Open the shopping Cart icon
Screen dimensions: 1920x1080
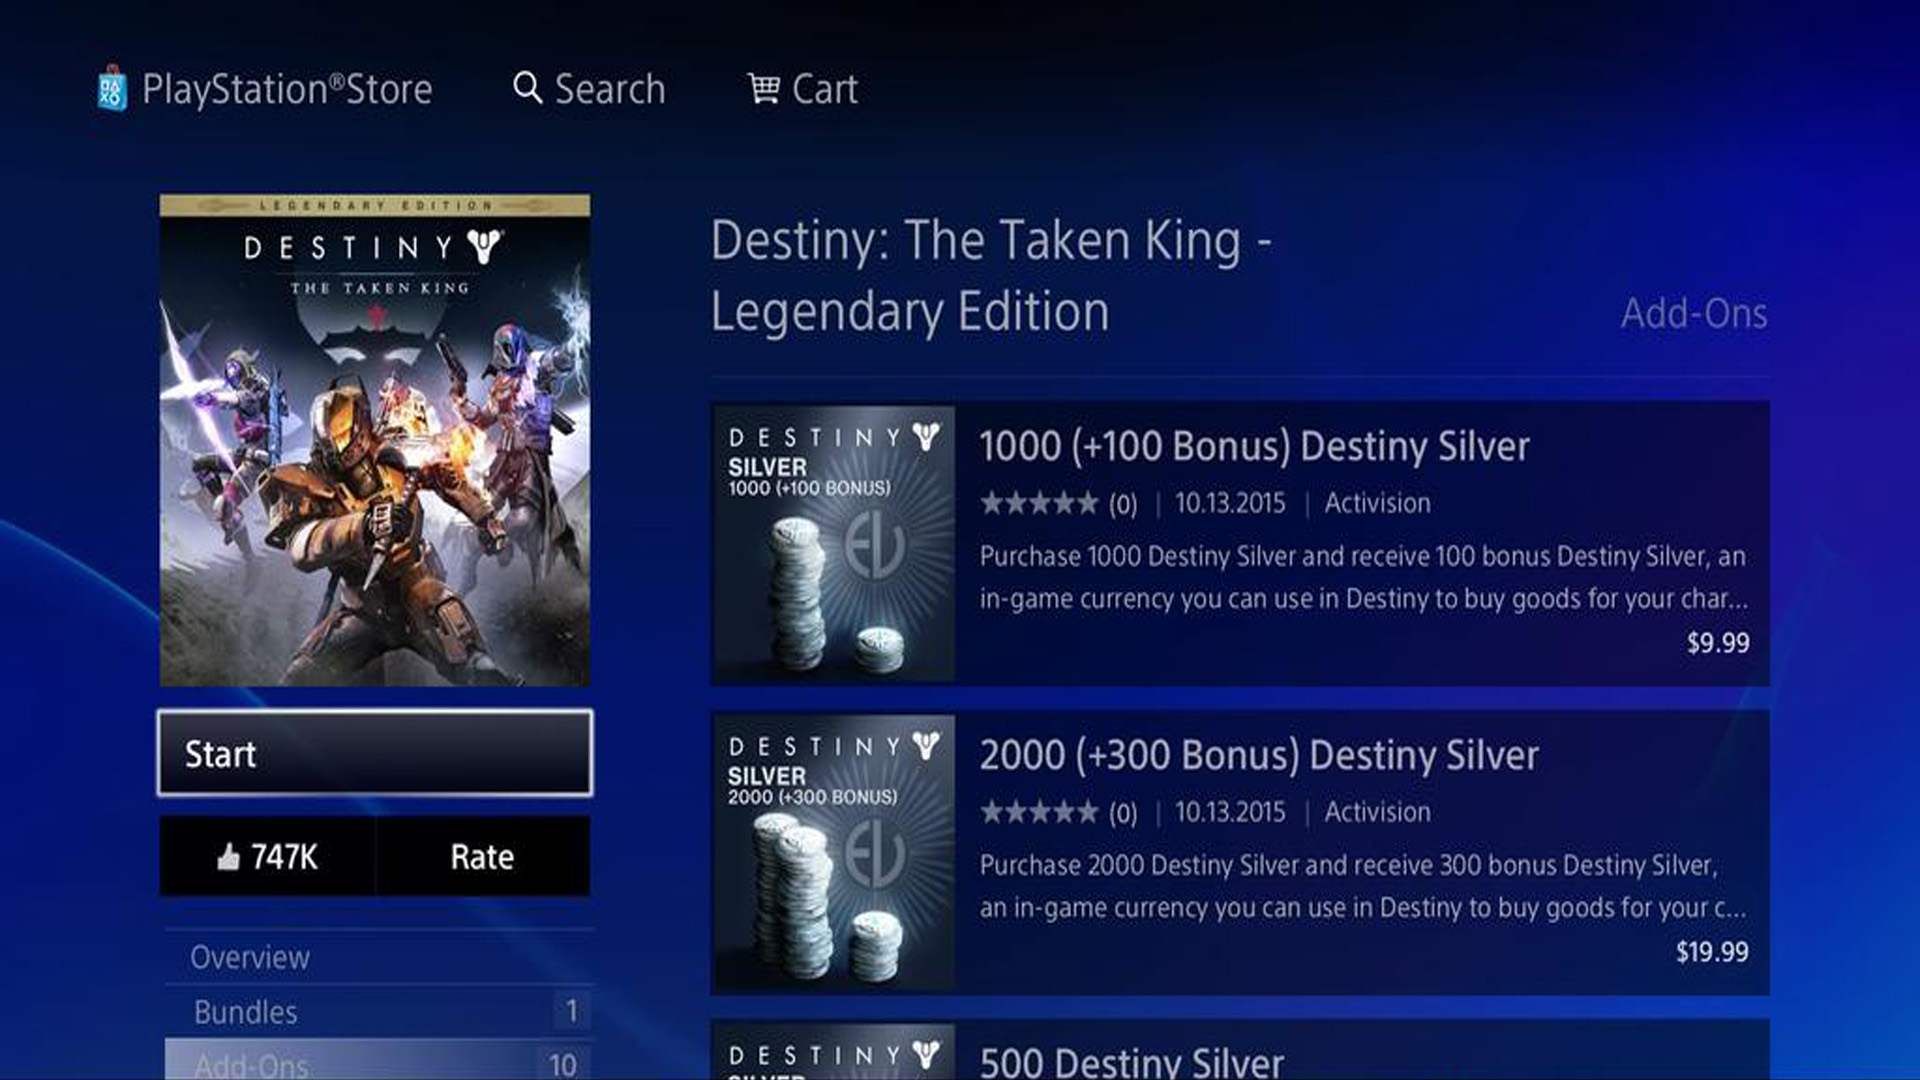point(763,88)
